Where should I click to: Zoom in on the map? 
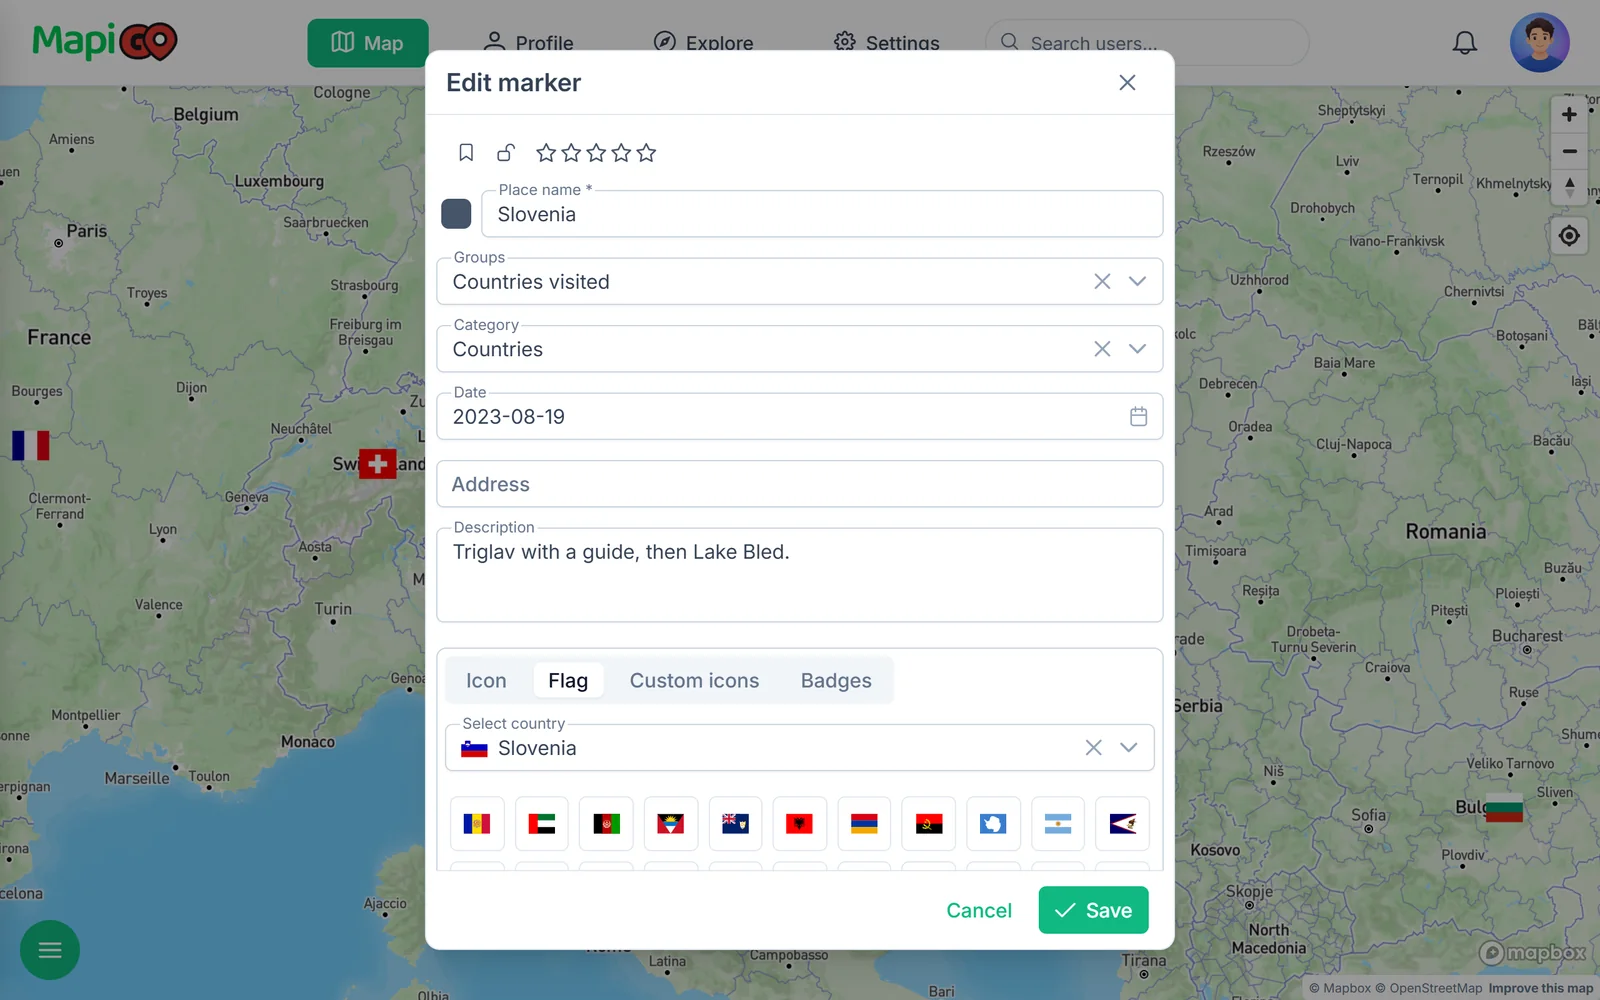click(x=1569, y=114)
